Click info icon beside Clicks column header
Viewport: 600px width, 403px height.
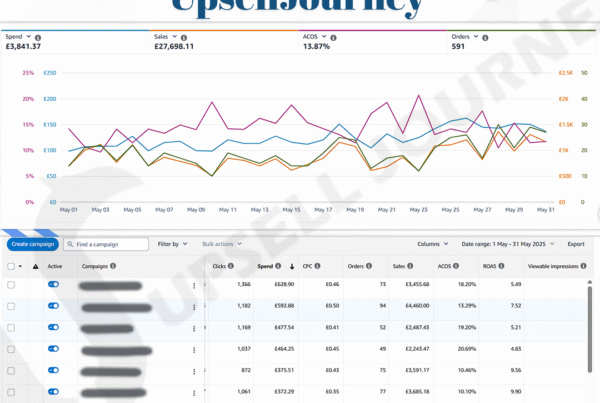tap(231, 266)
